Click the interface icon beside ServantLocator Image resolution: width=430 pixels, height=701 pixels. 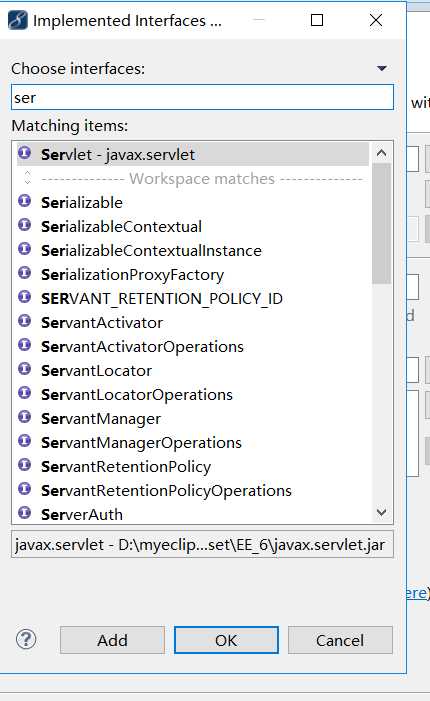coord(25,369)
